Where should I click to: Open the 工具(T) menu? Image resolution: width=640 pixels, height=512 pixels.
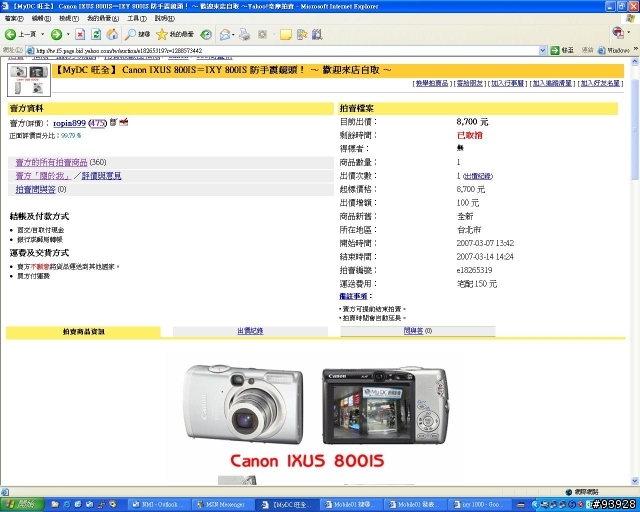137,18
